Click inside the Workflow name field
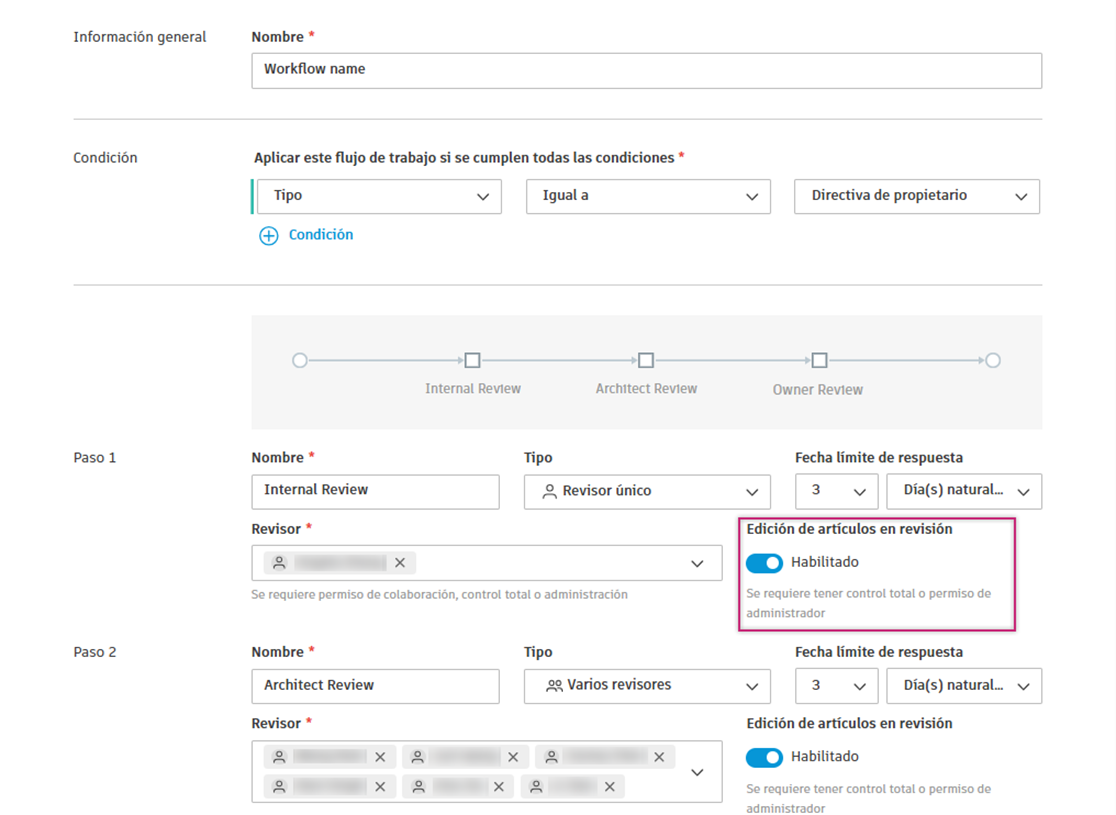Image resolution: width=1116 pixels, height=815 pixels. pyautogui.click(x=646, y=70)
